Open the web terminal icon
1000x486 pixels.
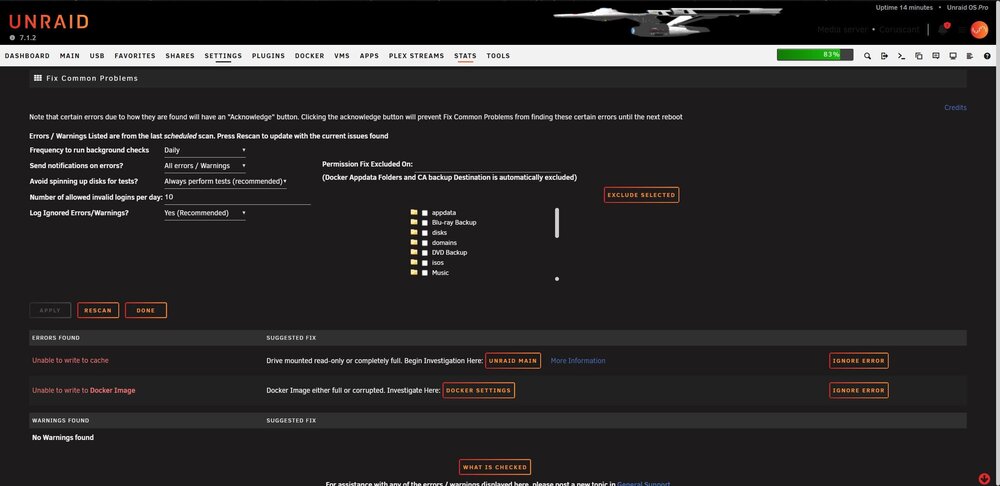coord(901,56)
